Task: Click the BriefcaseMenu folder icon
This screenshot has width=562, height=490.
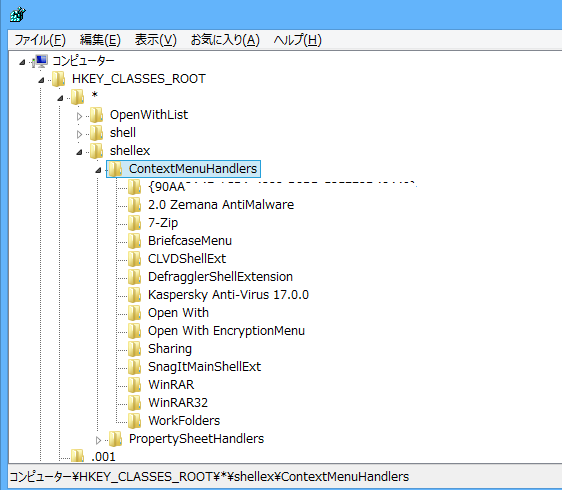Action: click(135, 241)
